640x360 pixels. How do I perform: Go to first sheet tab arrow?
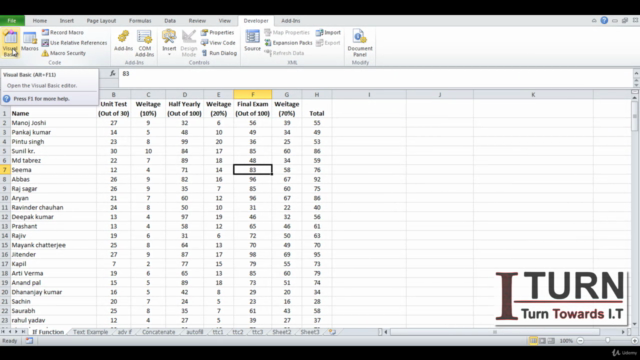tap(3, 332)
